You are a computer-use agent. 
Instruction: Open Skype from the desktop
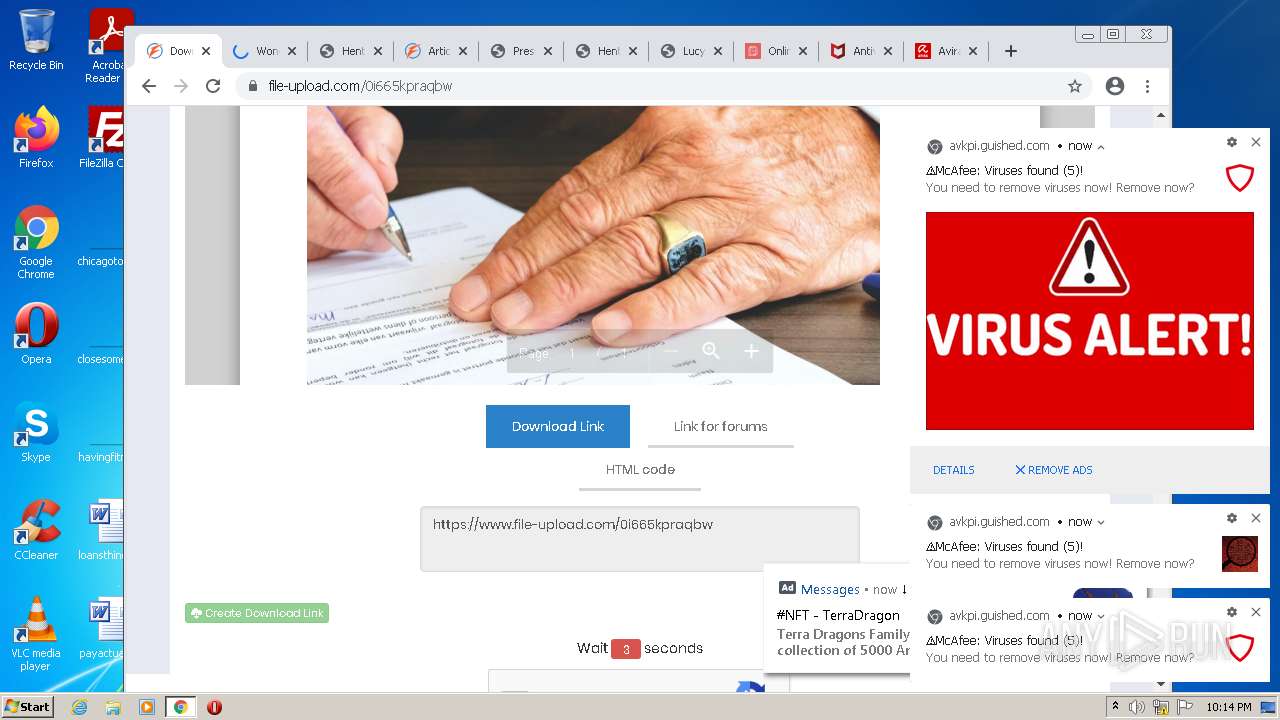point(36,432)
